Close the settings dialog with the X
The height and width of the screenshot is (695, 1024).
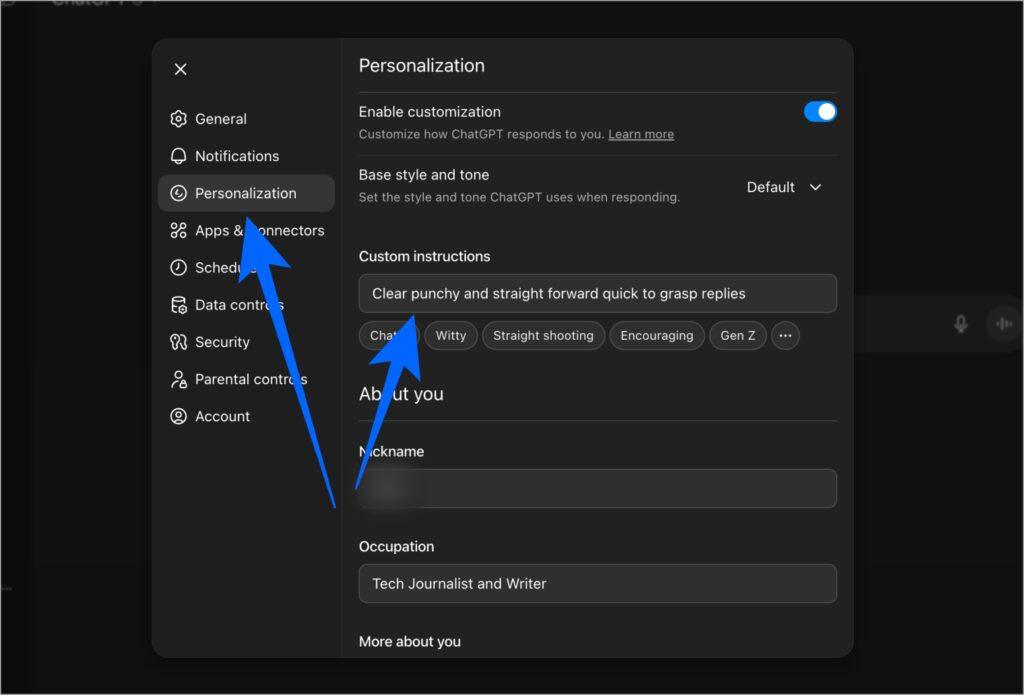pyautogui.click(x=180, y=69)
